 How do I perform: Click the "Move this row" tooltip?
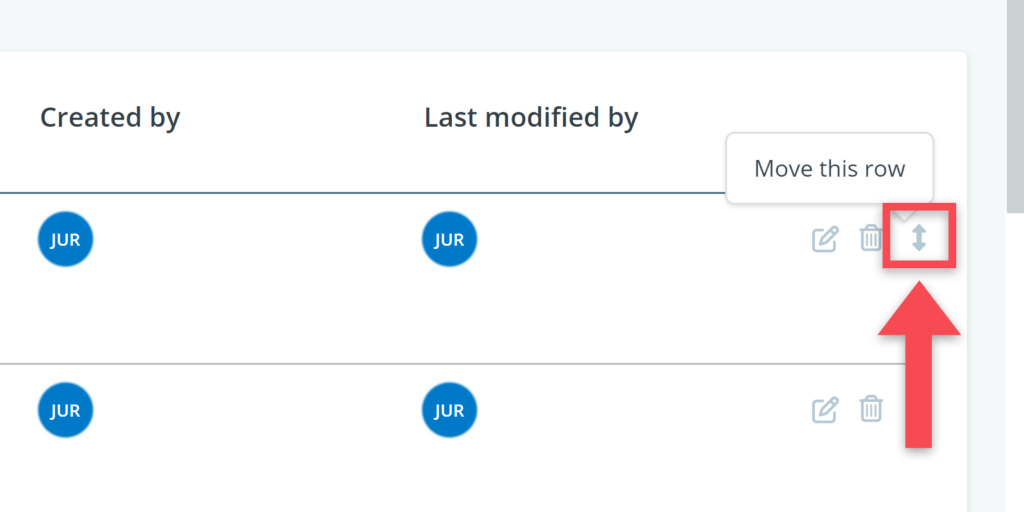point(829,168)
